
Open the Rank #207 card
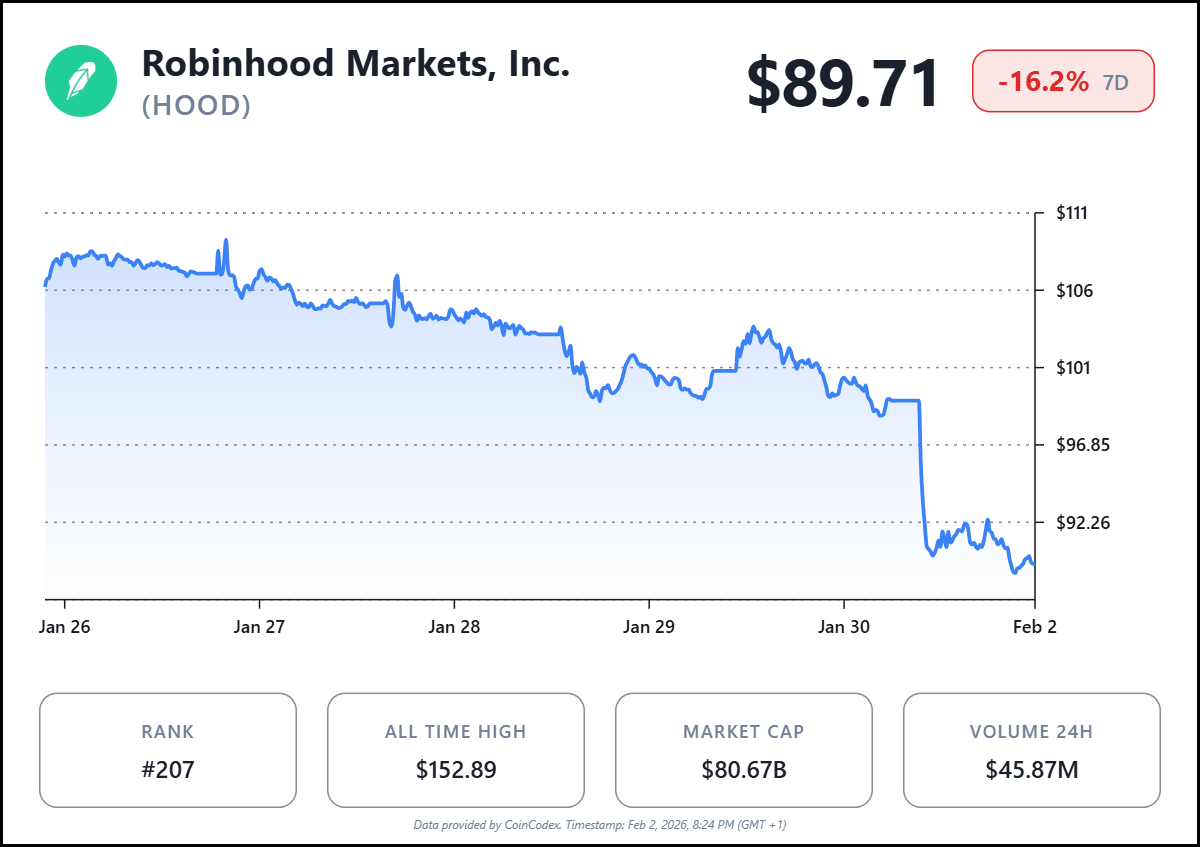pos(168,750)
